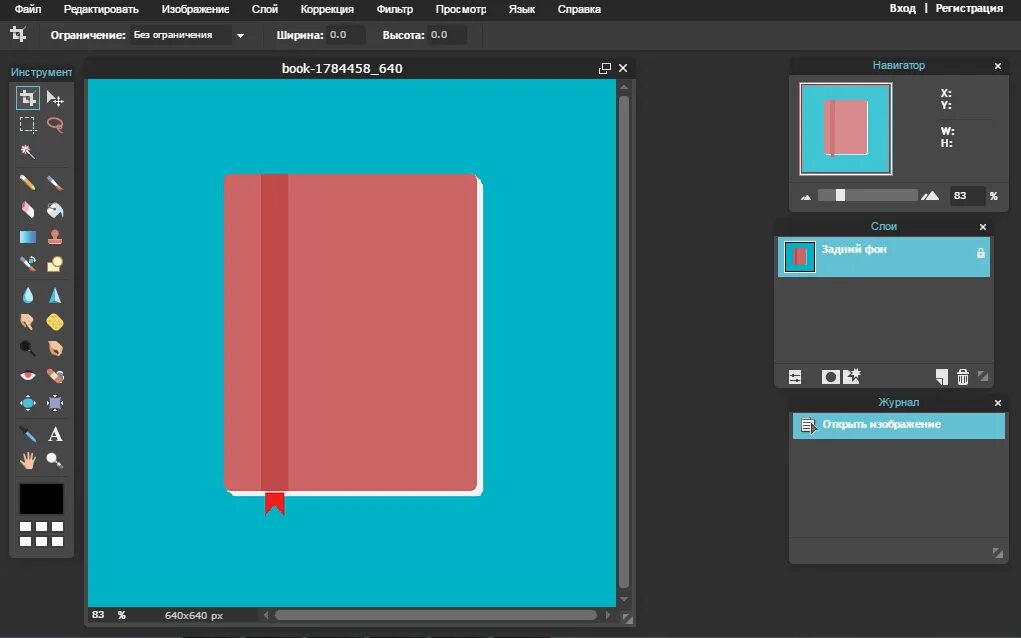
Task: Click the crop icon in options bar
Action: pyautogui.click(x=18, y=35)
